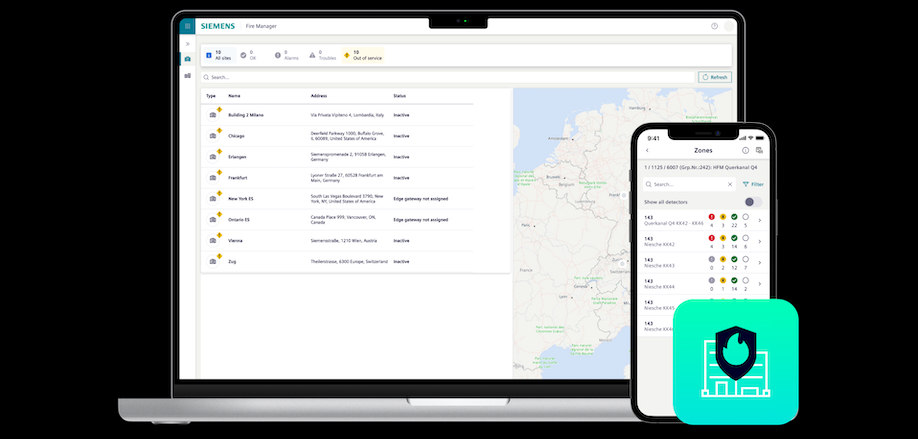
Task: Click the Siemensstraße, 1210 Wien address
Action: point(344,241)
